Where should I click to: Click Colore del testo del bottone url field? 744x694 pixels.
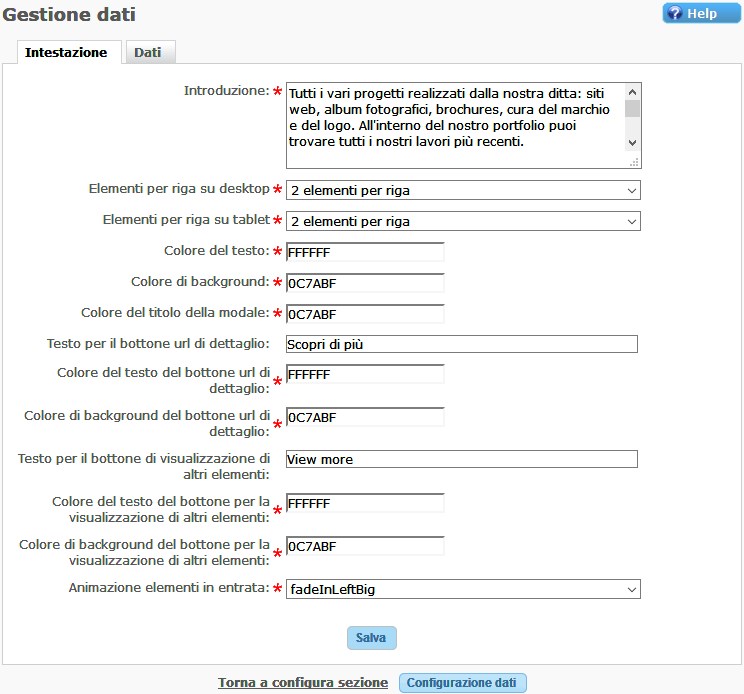click(x=365, y=374)
